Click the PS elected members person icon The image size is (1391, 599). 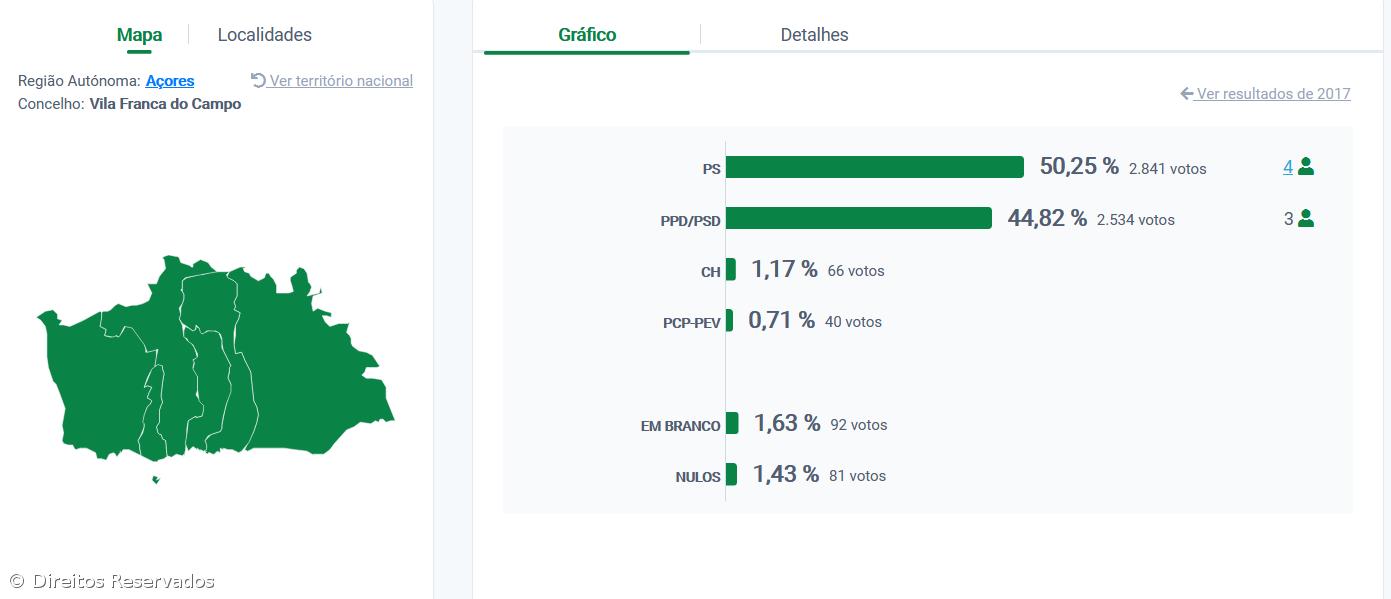[x=1305, y=167]
